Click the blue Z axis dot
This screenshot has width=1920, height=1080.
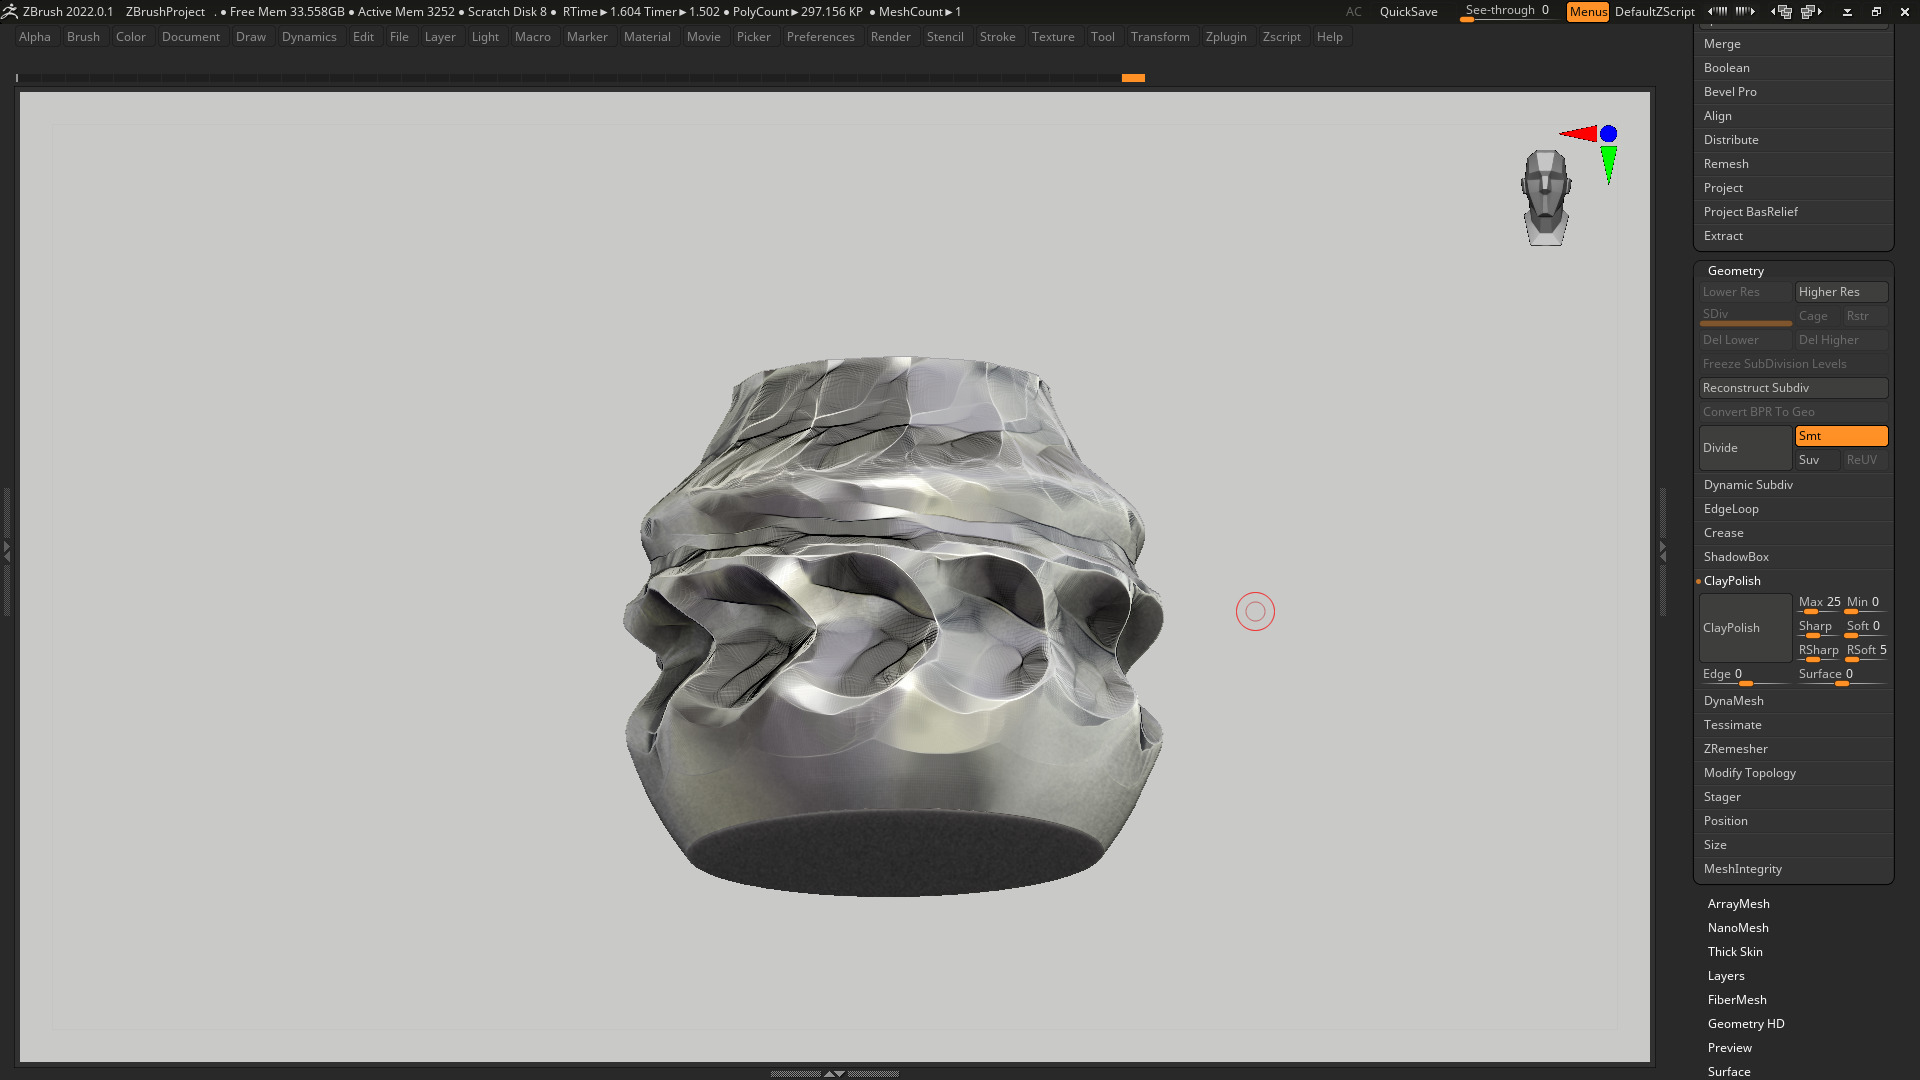[x=1608, y=133]
